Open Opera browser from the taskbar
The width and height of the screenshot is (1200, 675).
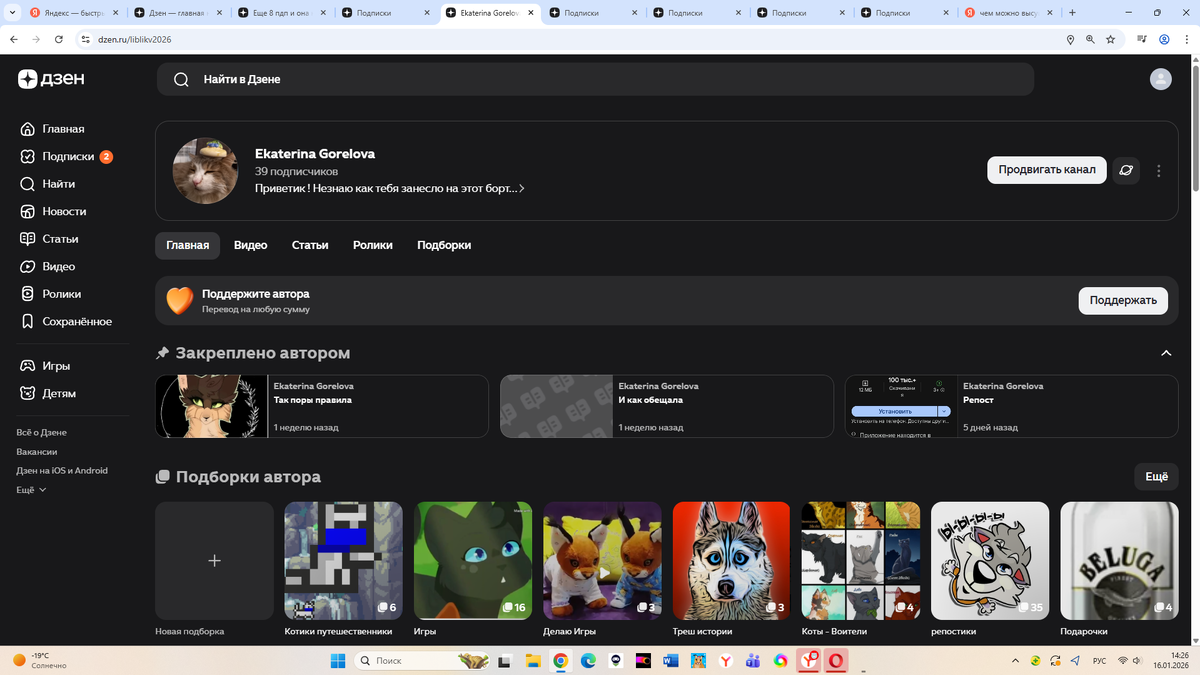click(x=835, y=660)
